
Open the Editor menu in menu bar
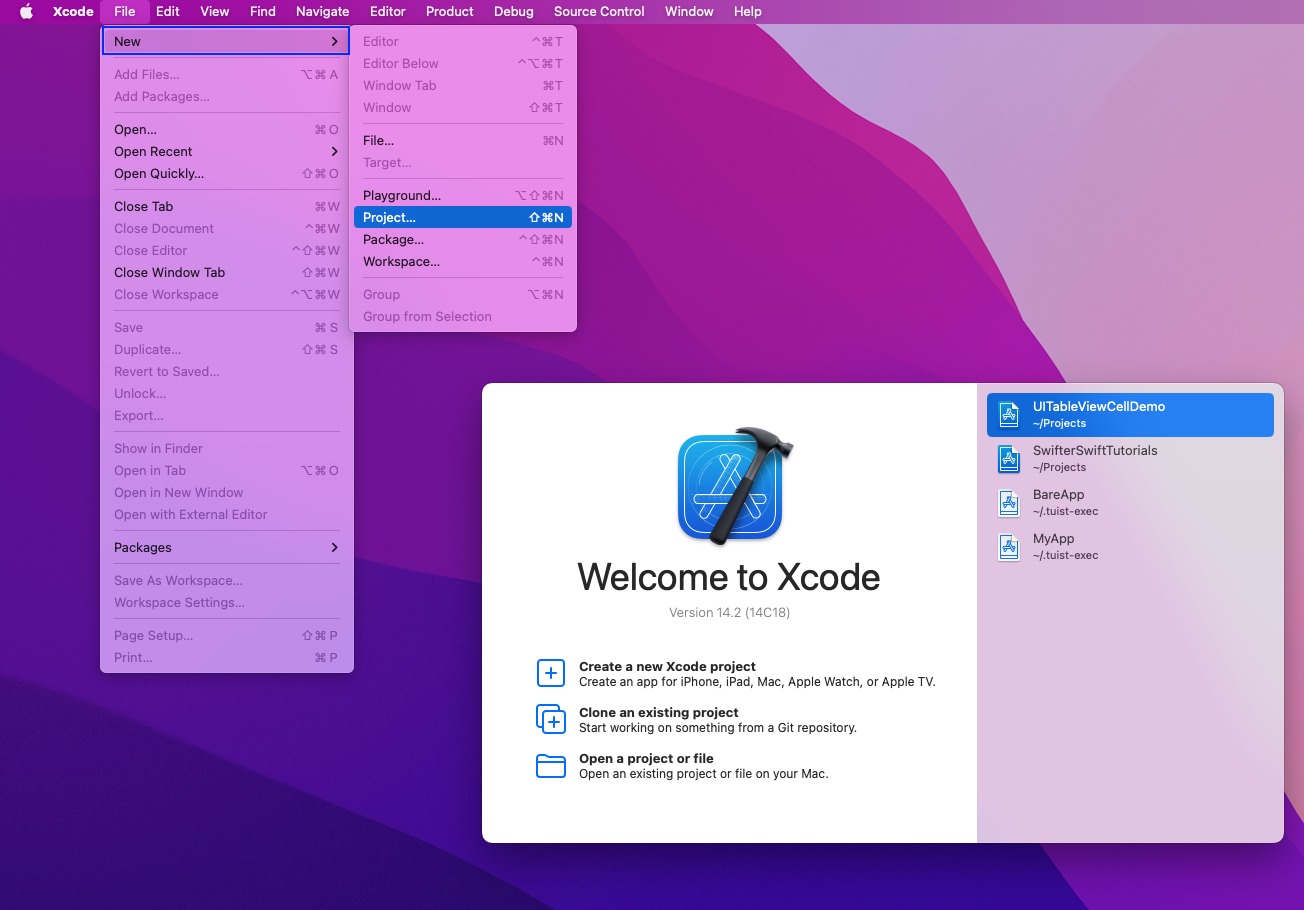pos(388,12)
